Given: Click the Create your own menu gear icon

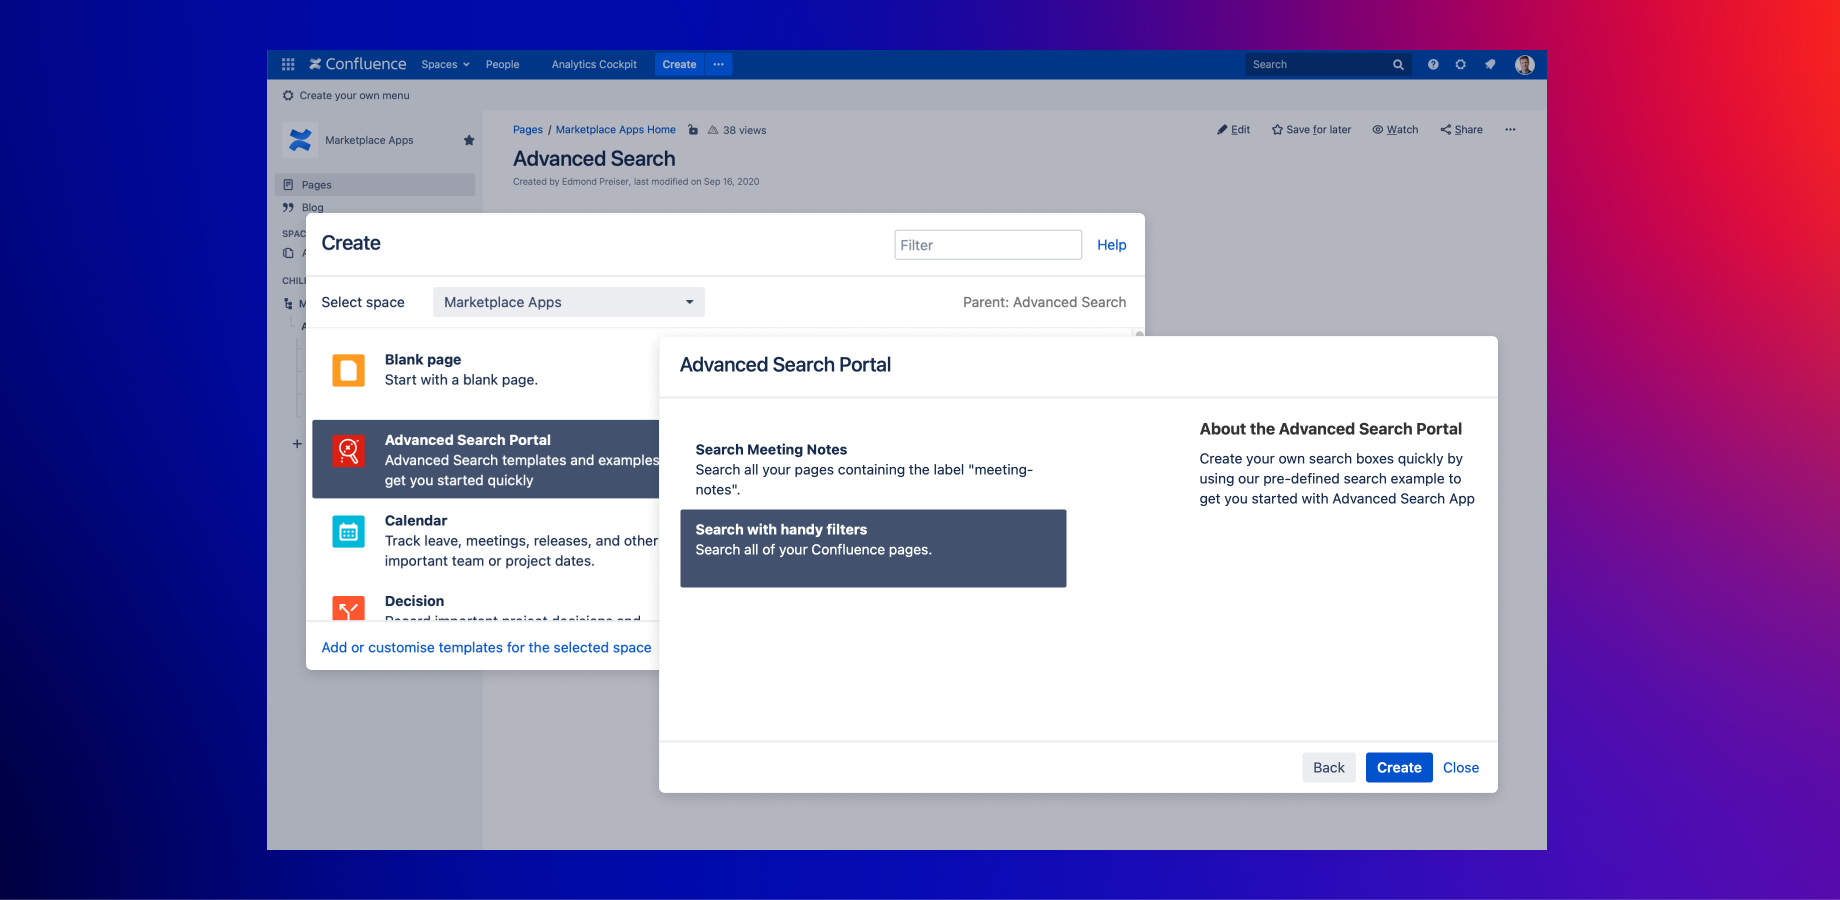Looking at the screenshot, I should pyautogui.click(x=288, y=96).
